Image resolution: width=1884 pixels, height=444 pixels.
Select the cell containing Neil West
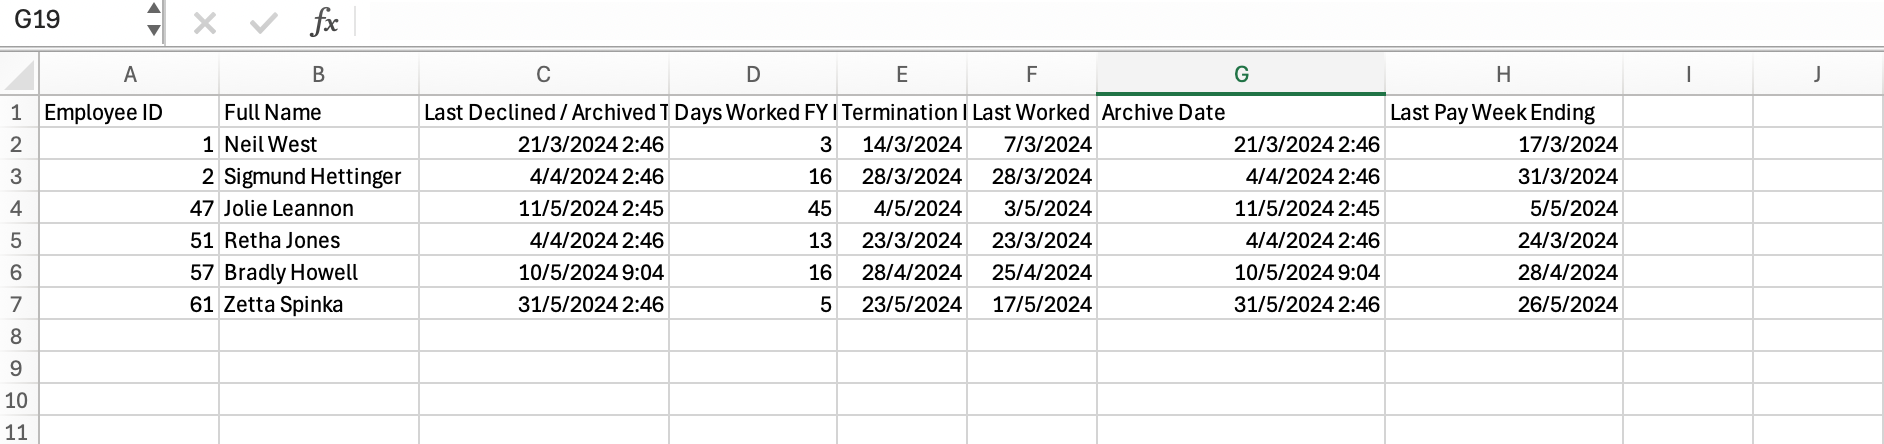coord(318,144)
